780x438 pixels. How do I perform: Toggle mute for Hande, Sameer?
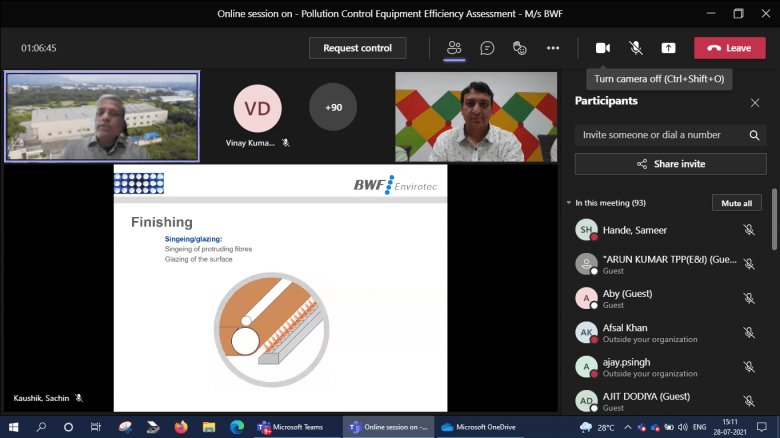click(748, 230)
